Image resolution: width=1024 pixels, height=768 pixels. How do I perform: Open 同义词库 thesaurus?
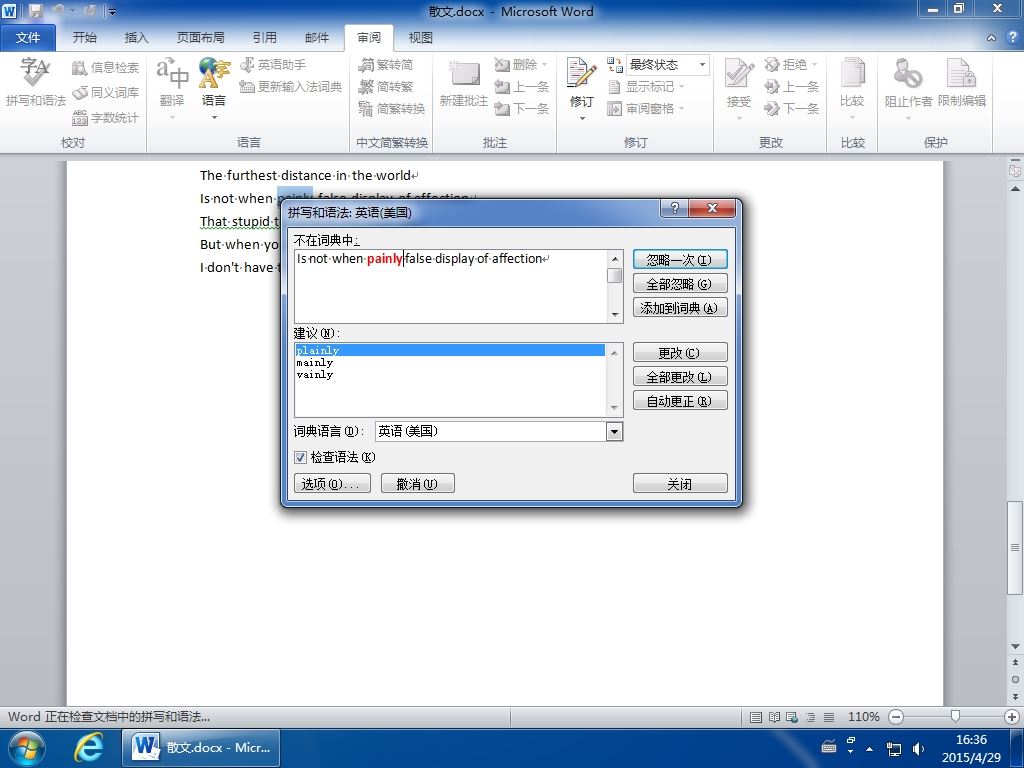pyautogui.click(x=105, y=93)
